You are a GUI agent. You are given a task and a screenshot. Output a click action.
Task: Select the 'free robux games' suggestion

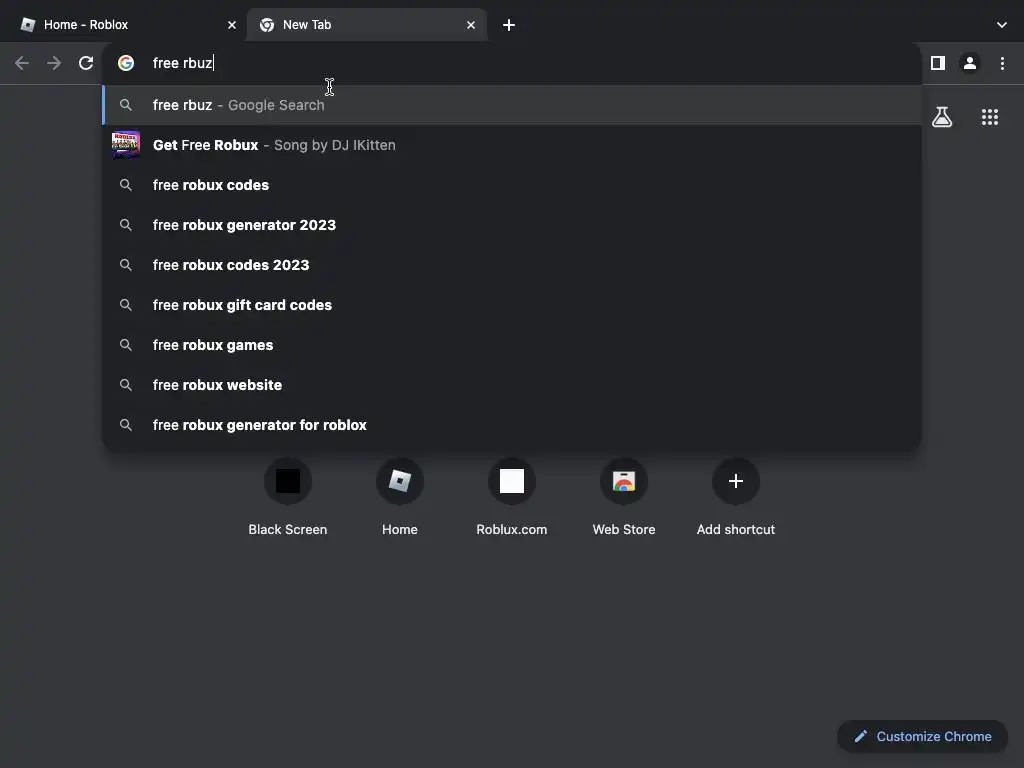tap(513, 345)
